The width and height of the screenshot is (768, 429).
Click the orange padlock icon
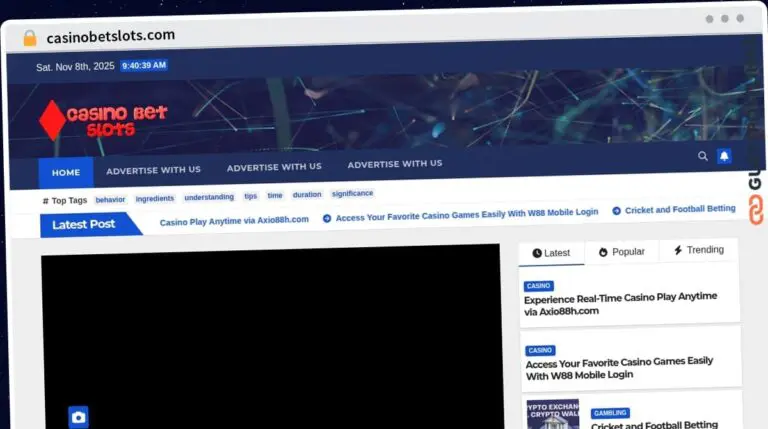pyautogui.click(x=30, y=38)
